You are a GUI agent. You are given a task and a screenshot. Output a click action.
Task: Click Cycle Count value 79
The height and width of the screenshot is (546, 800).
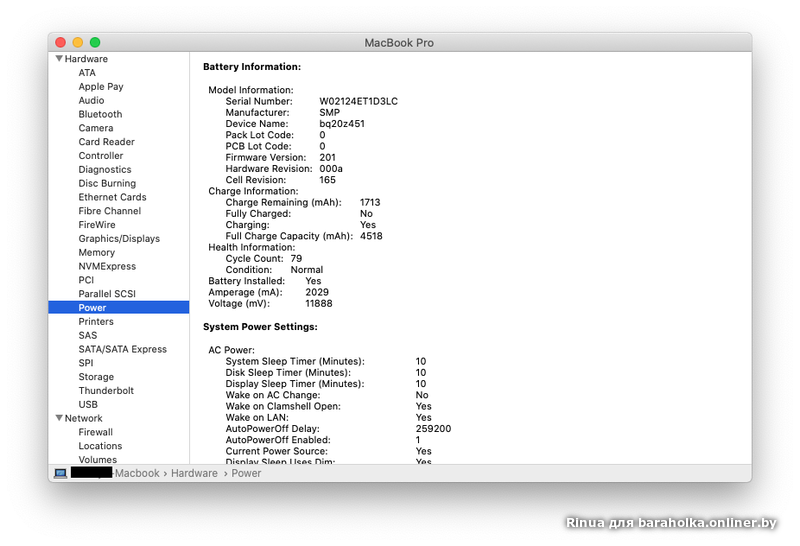coord(296,258)
